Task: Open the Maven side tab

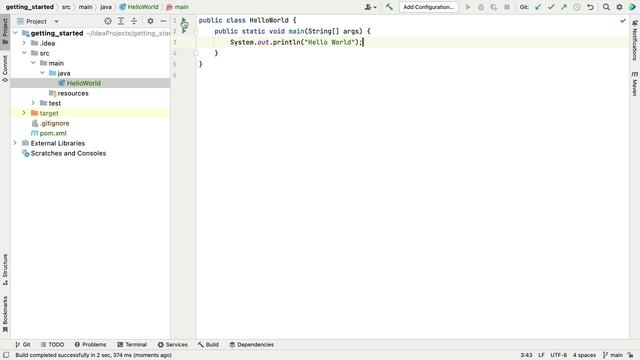Action: tap(635, 84)
